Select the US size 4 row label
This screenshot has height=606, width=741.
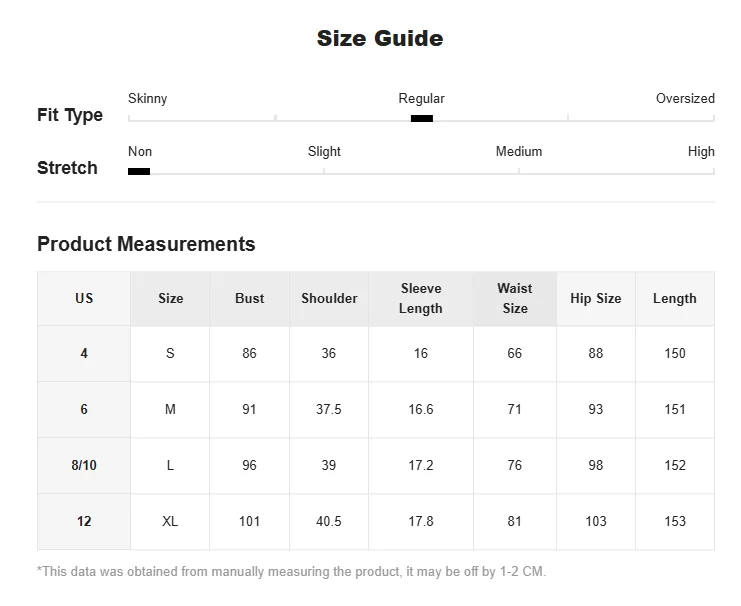click(x=84, y=354)
